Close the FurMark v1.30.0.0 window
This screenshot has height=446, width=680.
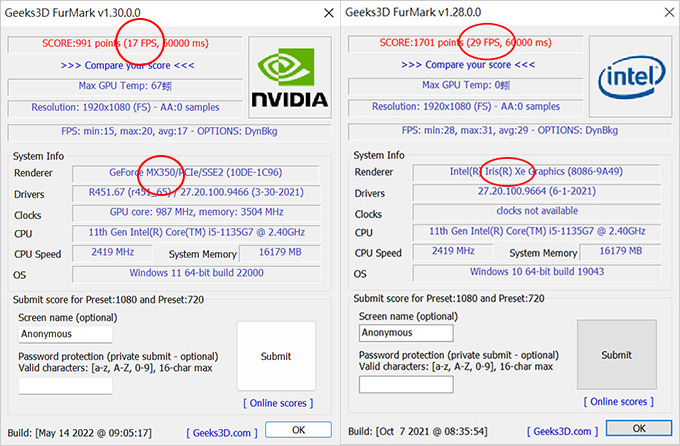click(x=329, y=13)
